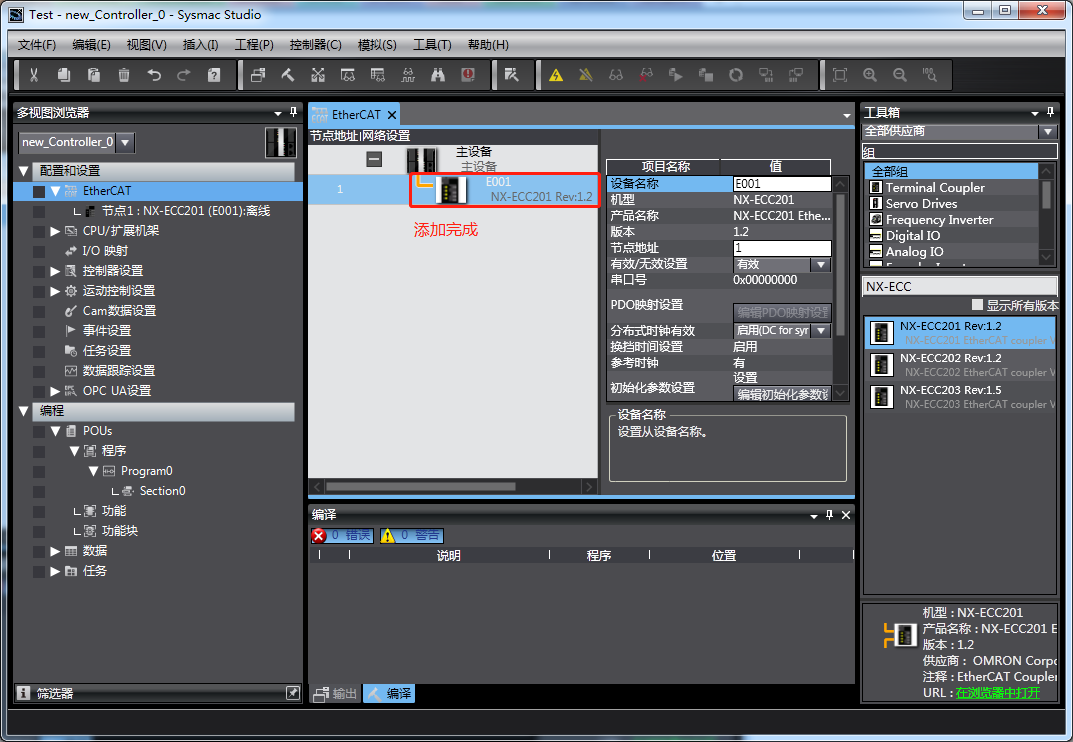Image resolution: width=1073 pixels, height=742 pixels.
Task: Open the 全部供应商 vendor dropdown
Action: point(1047,131)
